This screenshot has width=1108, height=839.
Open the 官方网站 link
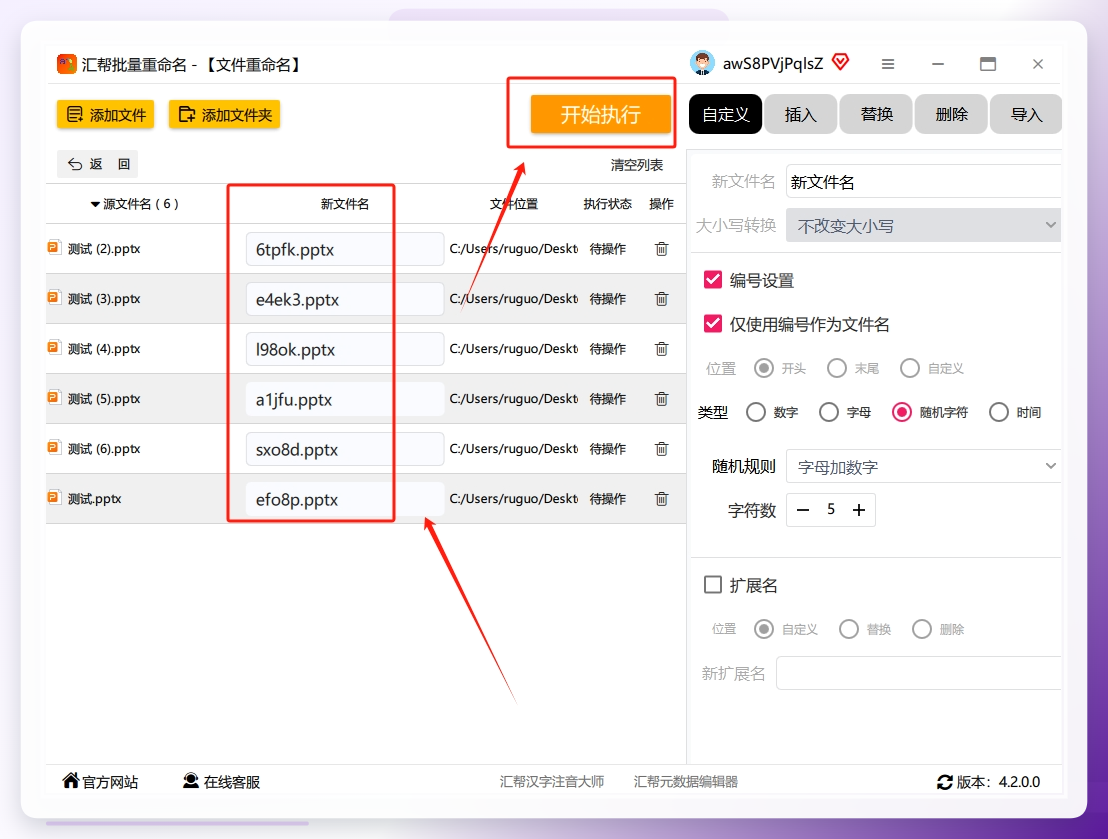point(100,782)
